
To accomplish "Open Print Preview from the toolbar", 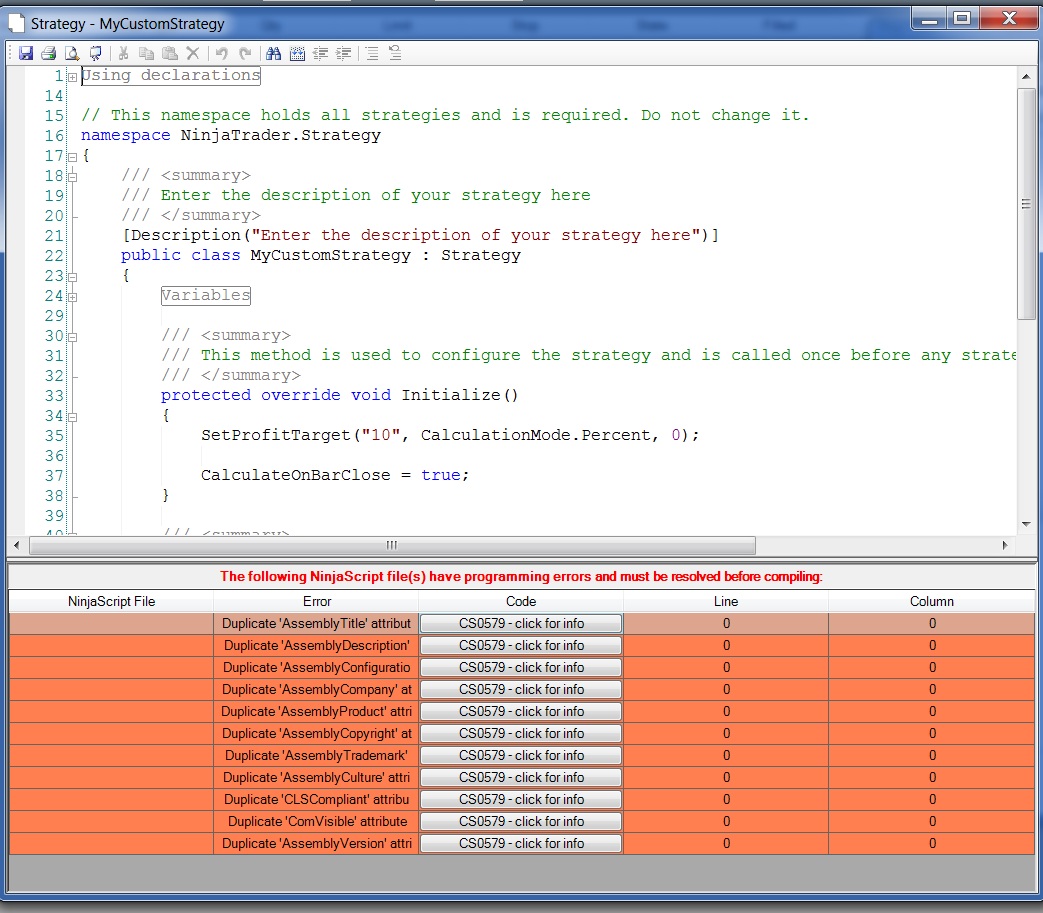I will click(72, 54).
